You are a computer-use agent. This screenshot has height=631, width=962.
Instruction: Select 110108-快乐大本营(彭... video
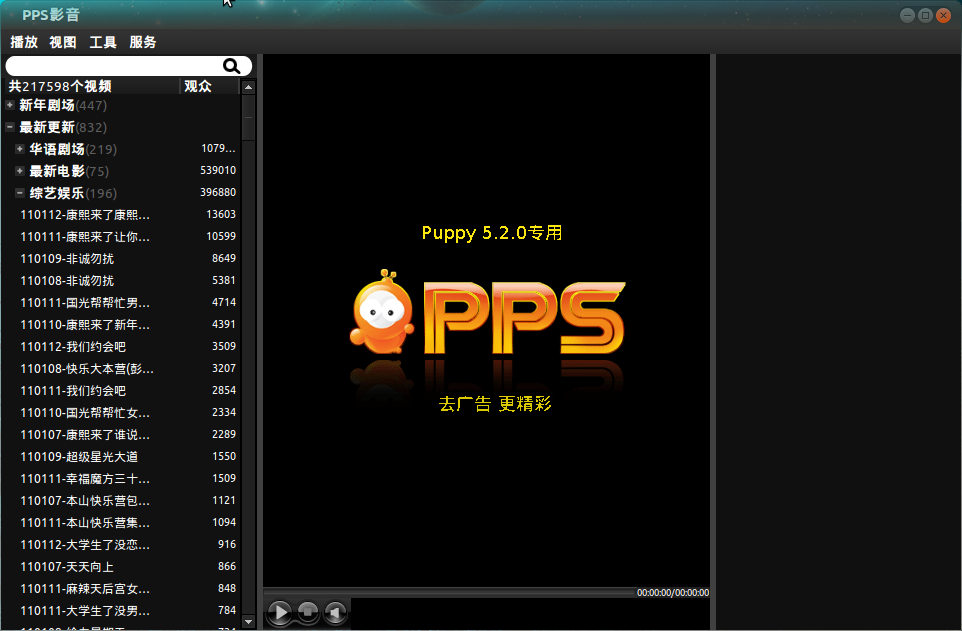pos(87,369)
